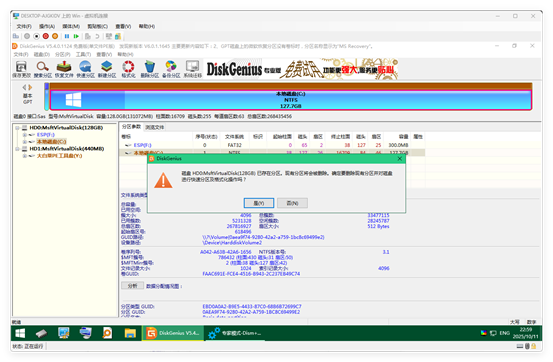The width and height of the screenshot is (553, 362).
Task: Select the 分区参数 tab
Action: tap(131, 127)
